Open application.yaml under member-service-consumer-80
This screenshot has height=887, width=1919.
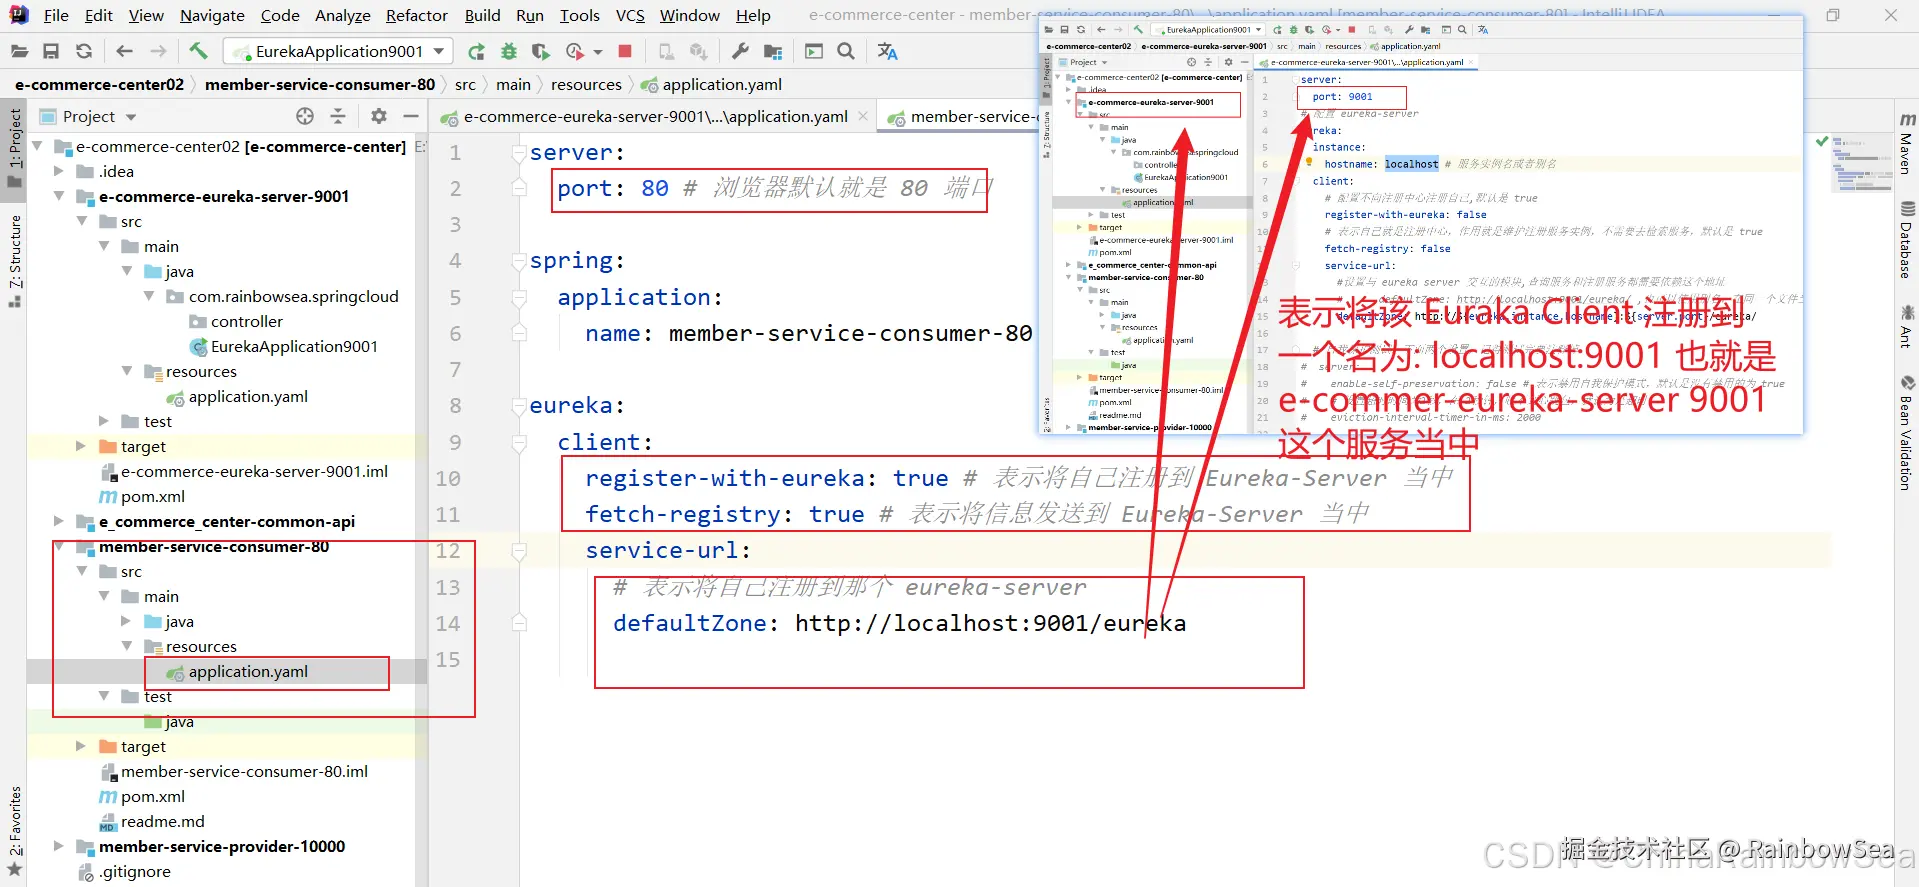(248, 671)
